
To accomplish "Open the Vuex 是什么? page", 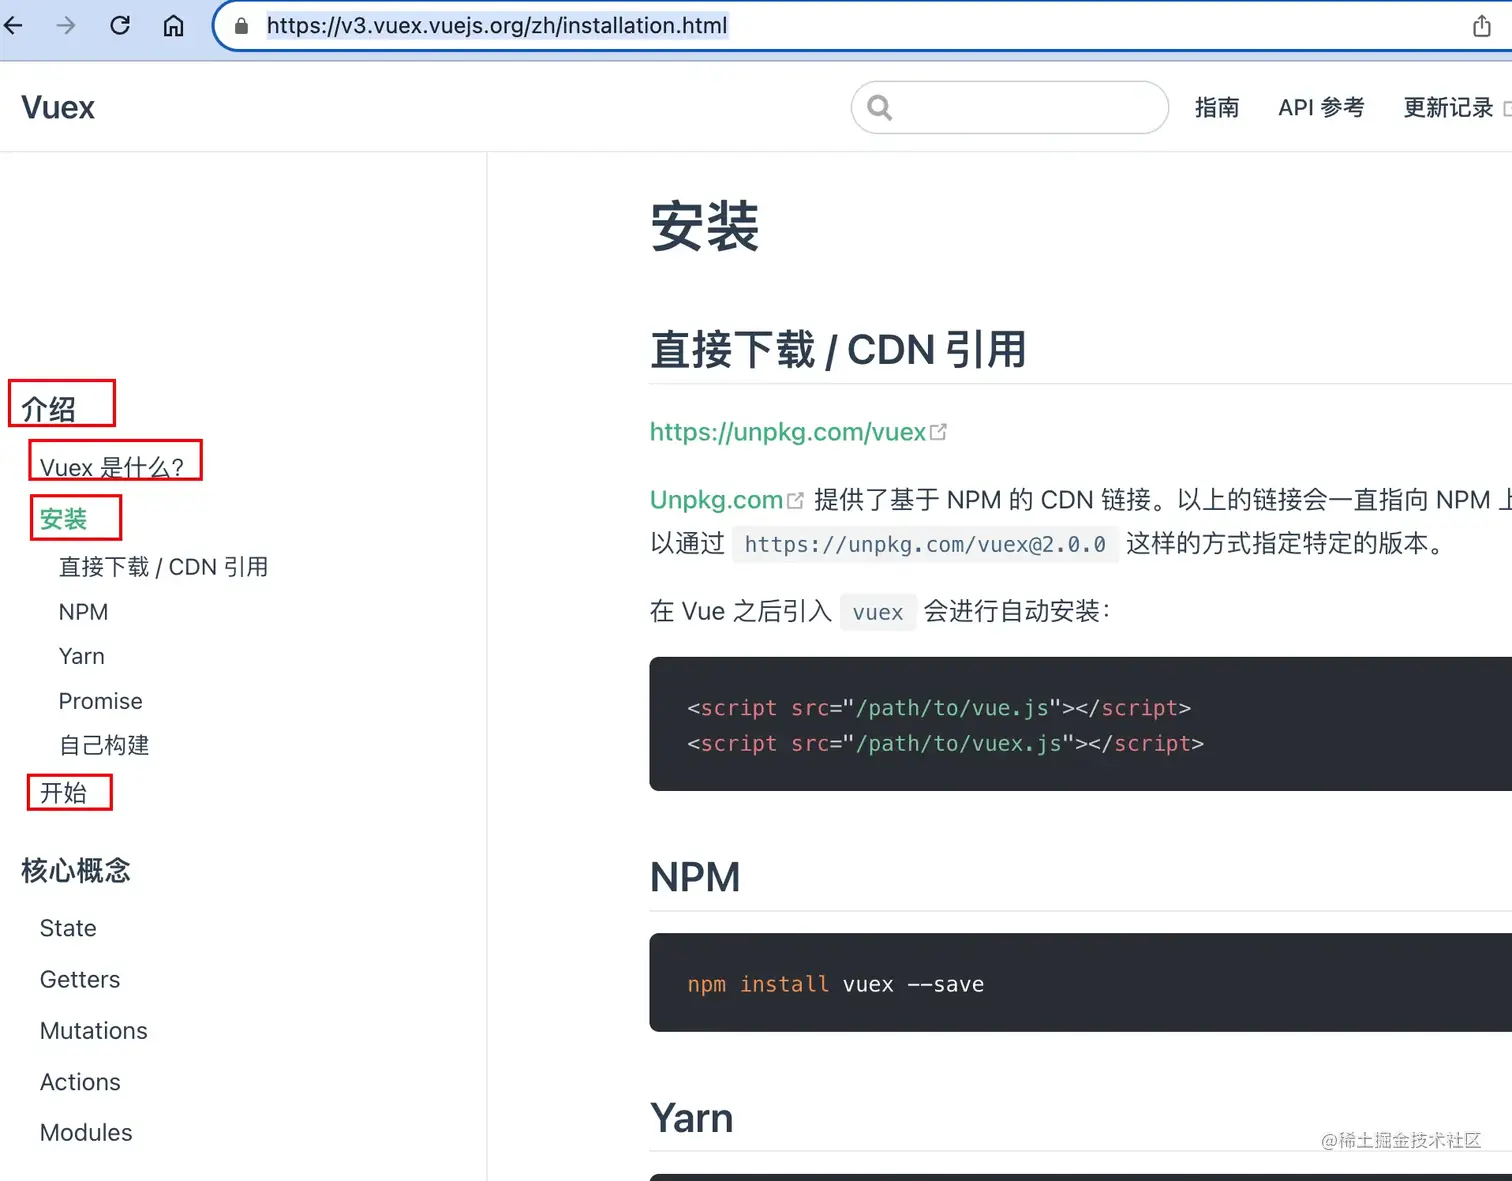I will [113, 465].
